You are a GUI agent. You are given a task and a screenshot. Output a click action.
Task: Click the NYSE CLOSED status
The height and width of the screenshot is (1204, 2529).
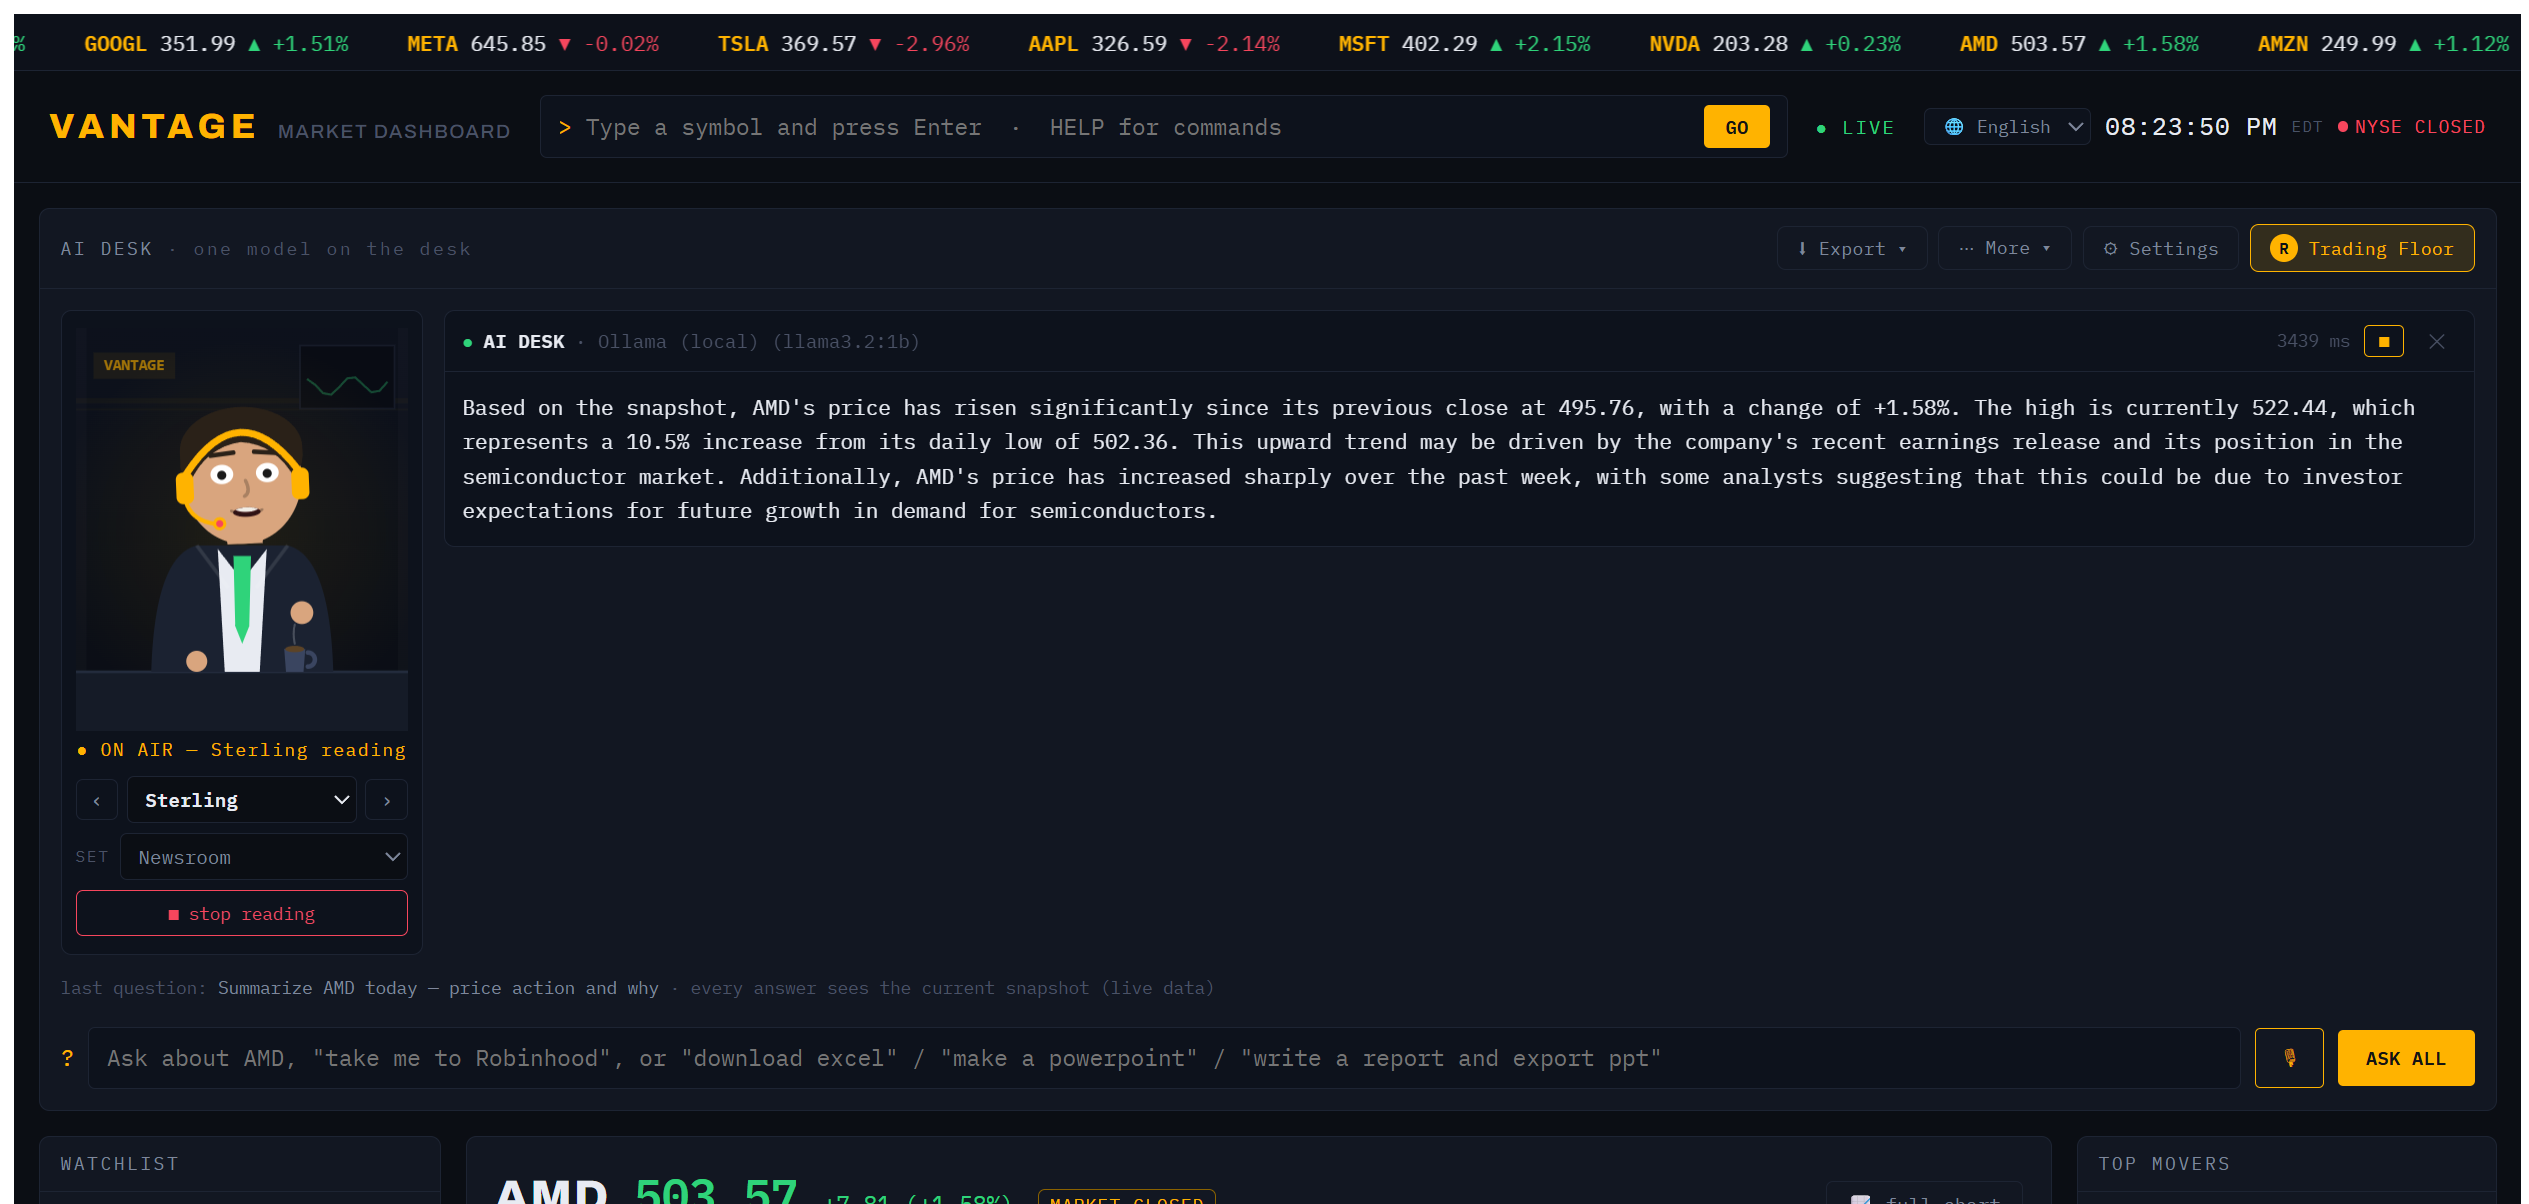2411,127
